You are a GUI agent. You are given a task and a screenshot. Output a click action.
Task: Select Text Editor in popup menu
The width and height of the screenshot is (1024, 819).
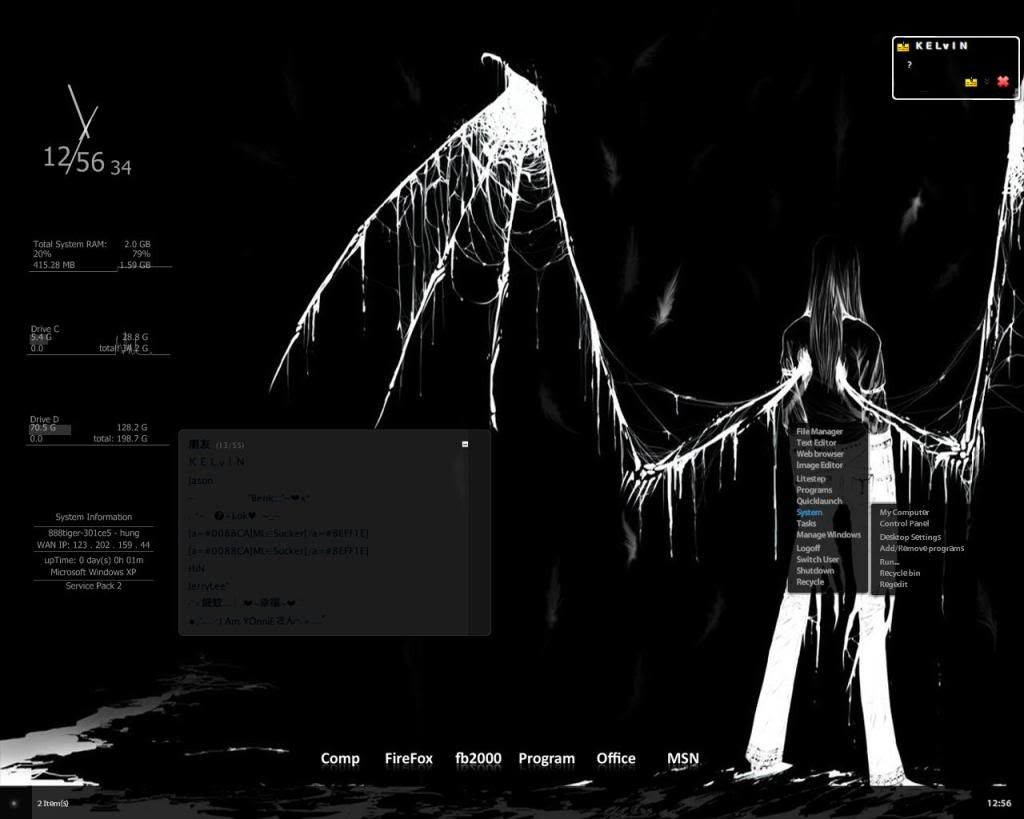(816, 443)
